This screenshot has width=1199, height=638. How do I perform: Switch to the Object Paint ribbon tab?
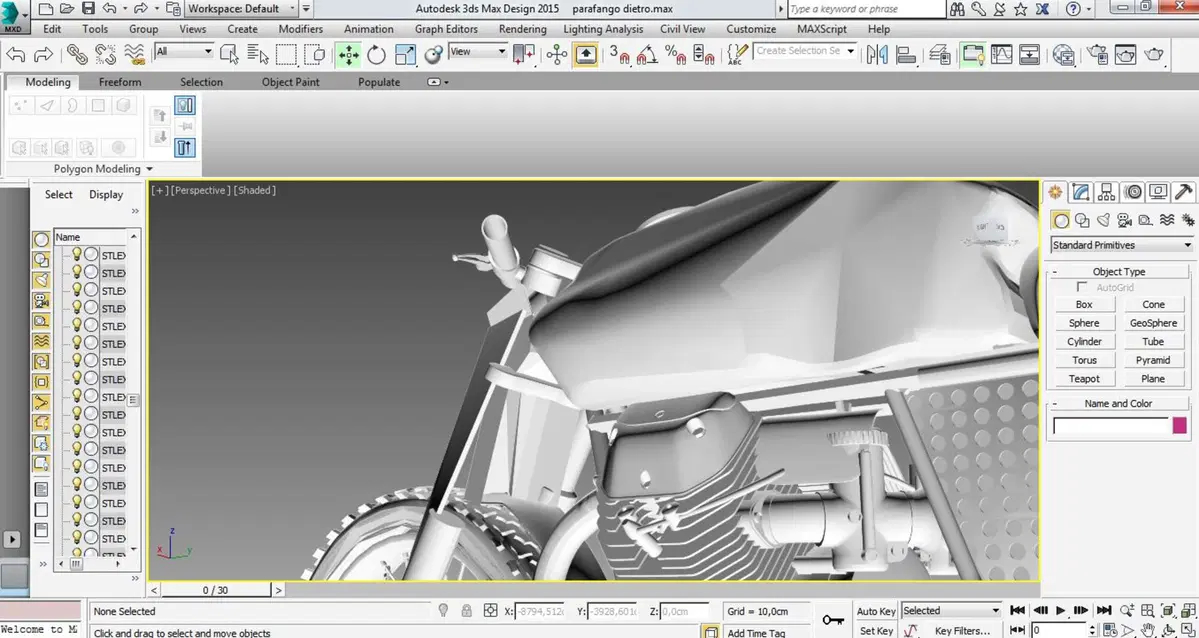291,82
